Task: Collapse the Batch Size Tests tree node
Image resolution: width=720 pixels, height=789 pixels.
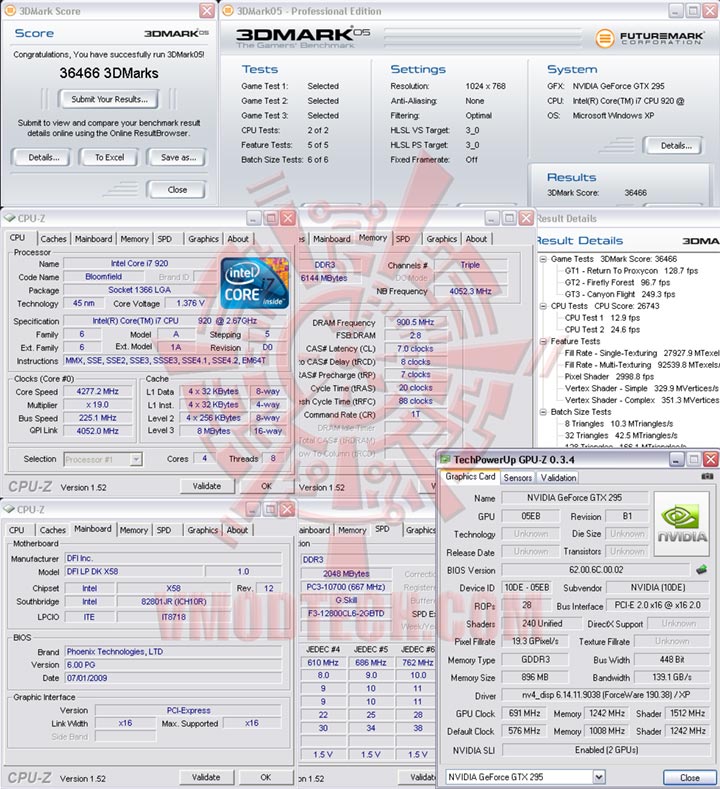Action: [x=543, y=412]
